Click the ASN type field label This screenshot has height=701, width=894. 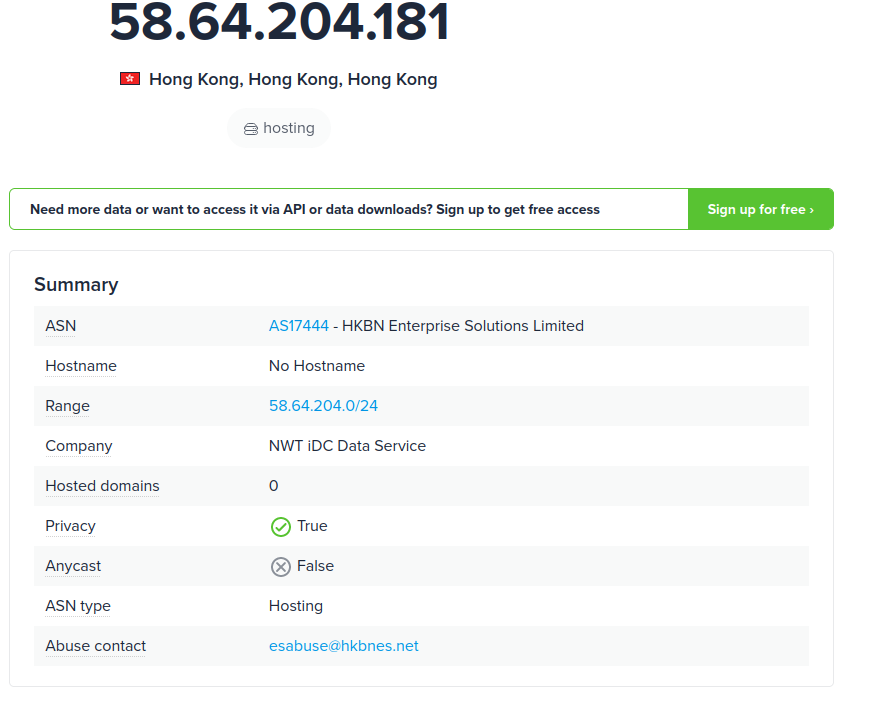tap(78, 606)
